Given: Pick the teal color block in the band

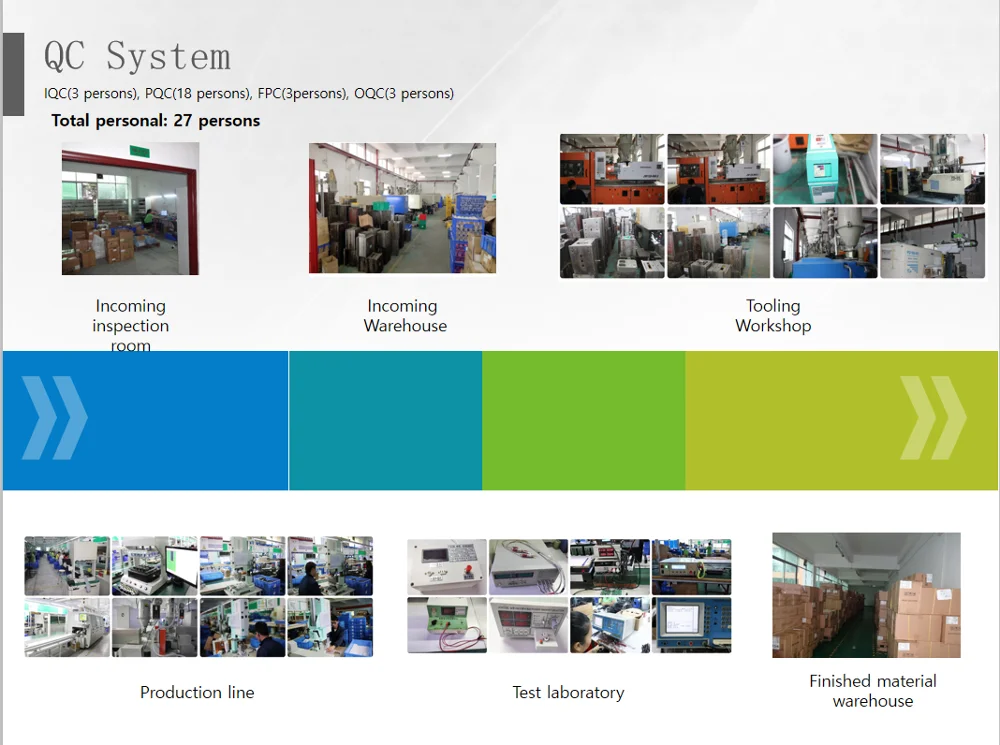Looking at the screenshot, I should pyautogui.click(x=385, y=420).
